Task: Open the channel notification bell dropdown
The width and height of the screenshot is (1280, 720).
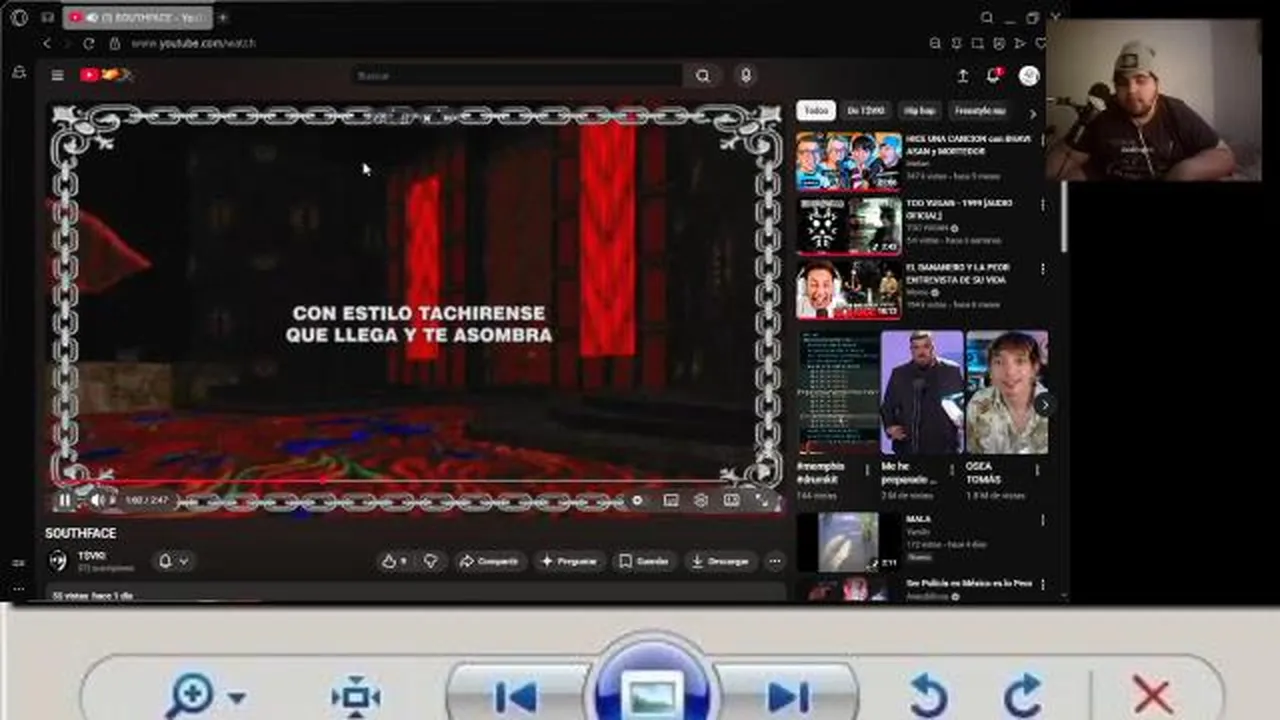Action: click(x=173, y=562)
